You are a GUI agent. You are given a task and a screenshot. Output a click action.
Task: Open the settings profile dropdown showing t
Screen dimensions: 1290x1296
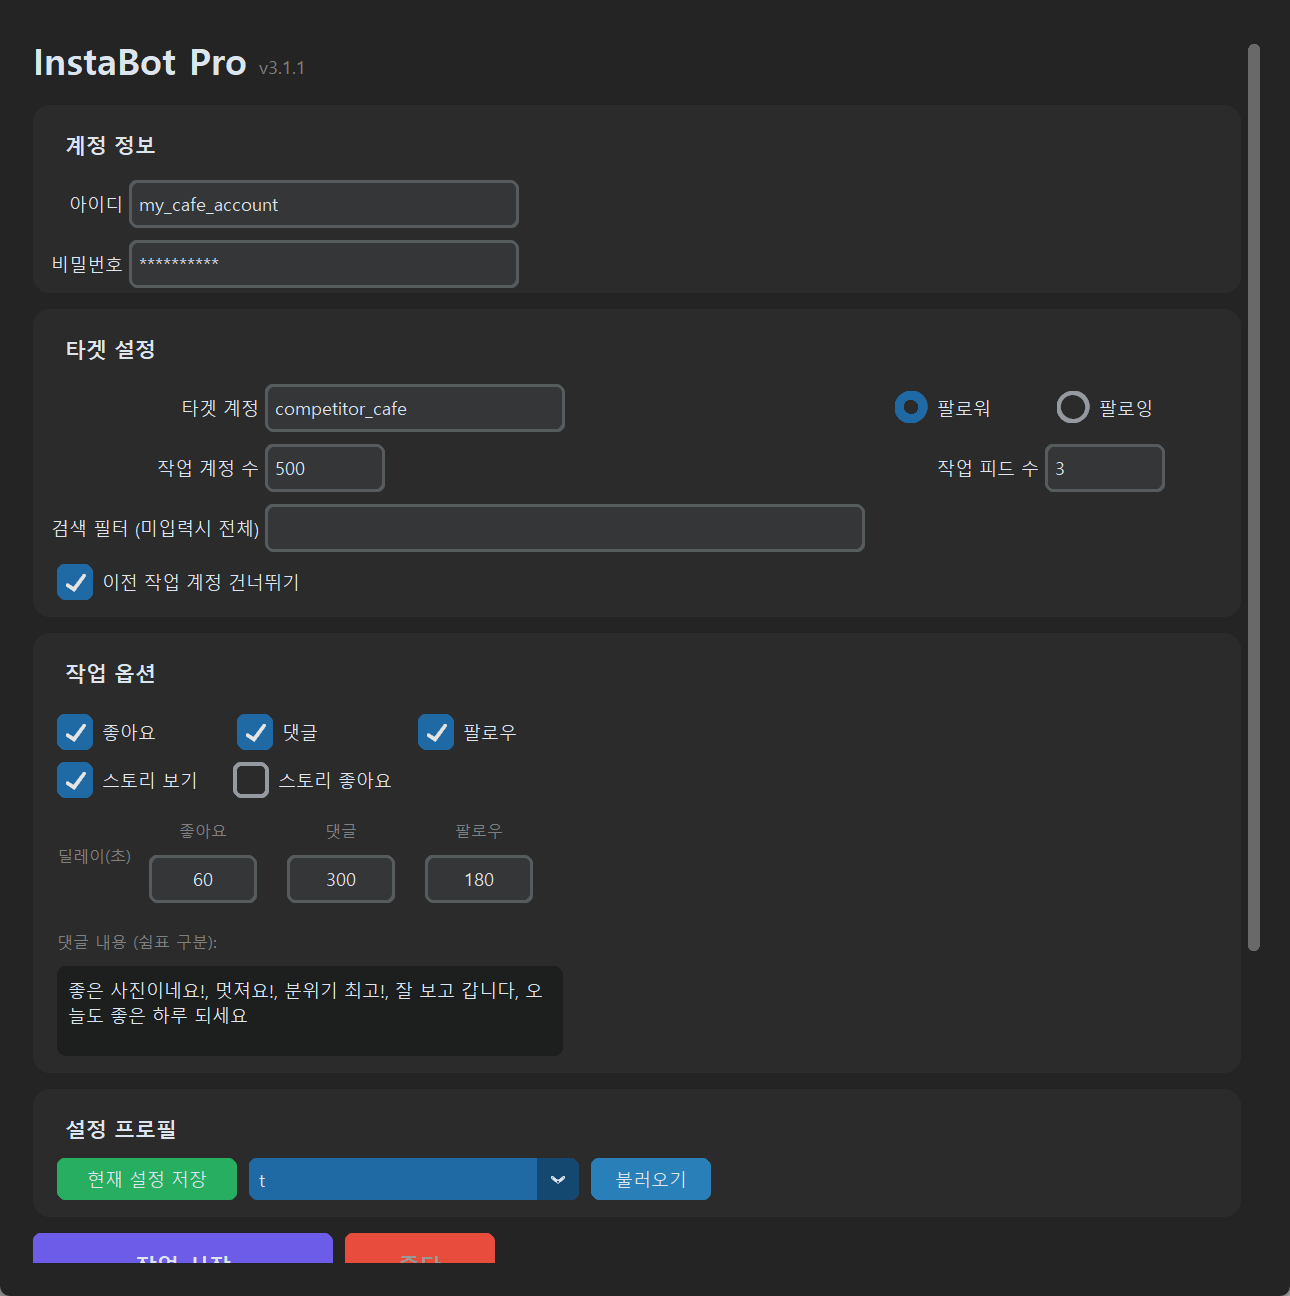[414, 1179]
